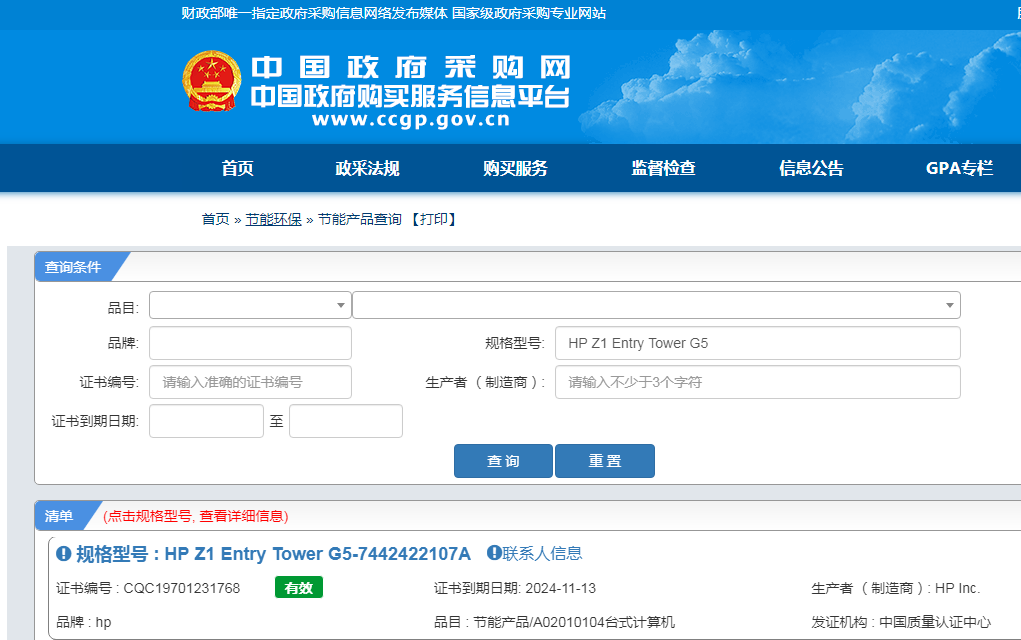Open the second wide 品目 dropdown
This screenshot has width=1021, height=640.
click(656, 305)
